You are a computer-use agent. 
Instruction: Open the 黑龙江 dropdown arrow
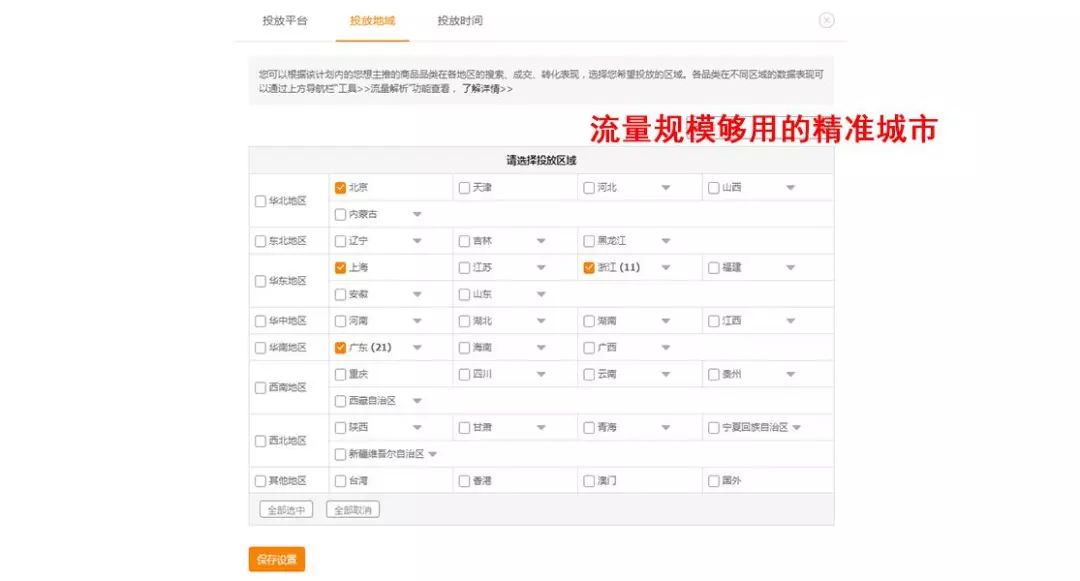coord(665,240)
